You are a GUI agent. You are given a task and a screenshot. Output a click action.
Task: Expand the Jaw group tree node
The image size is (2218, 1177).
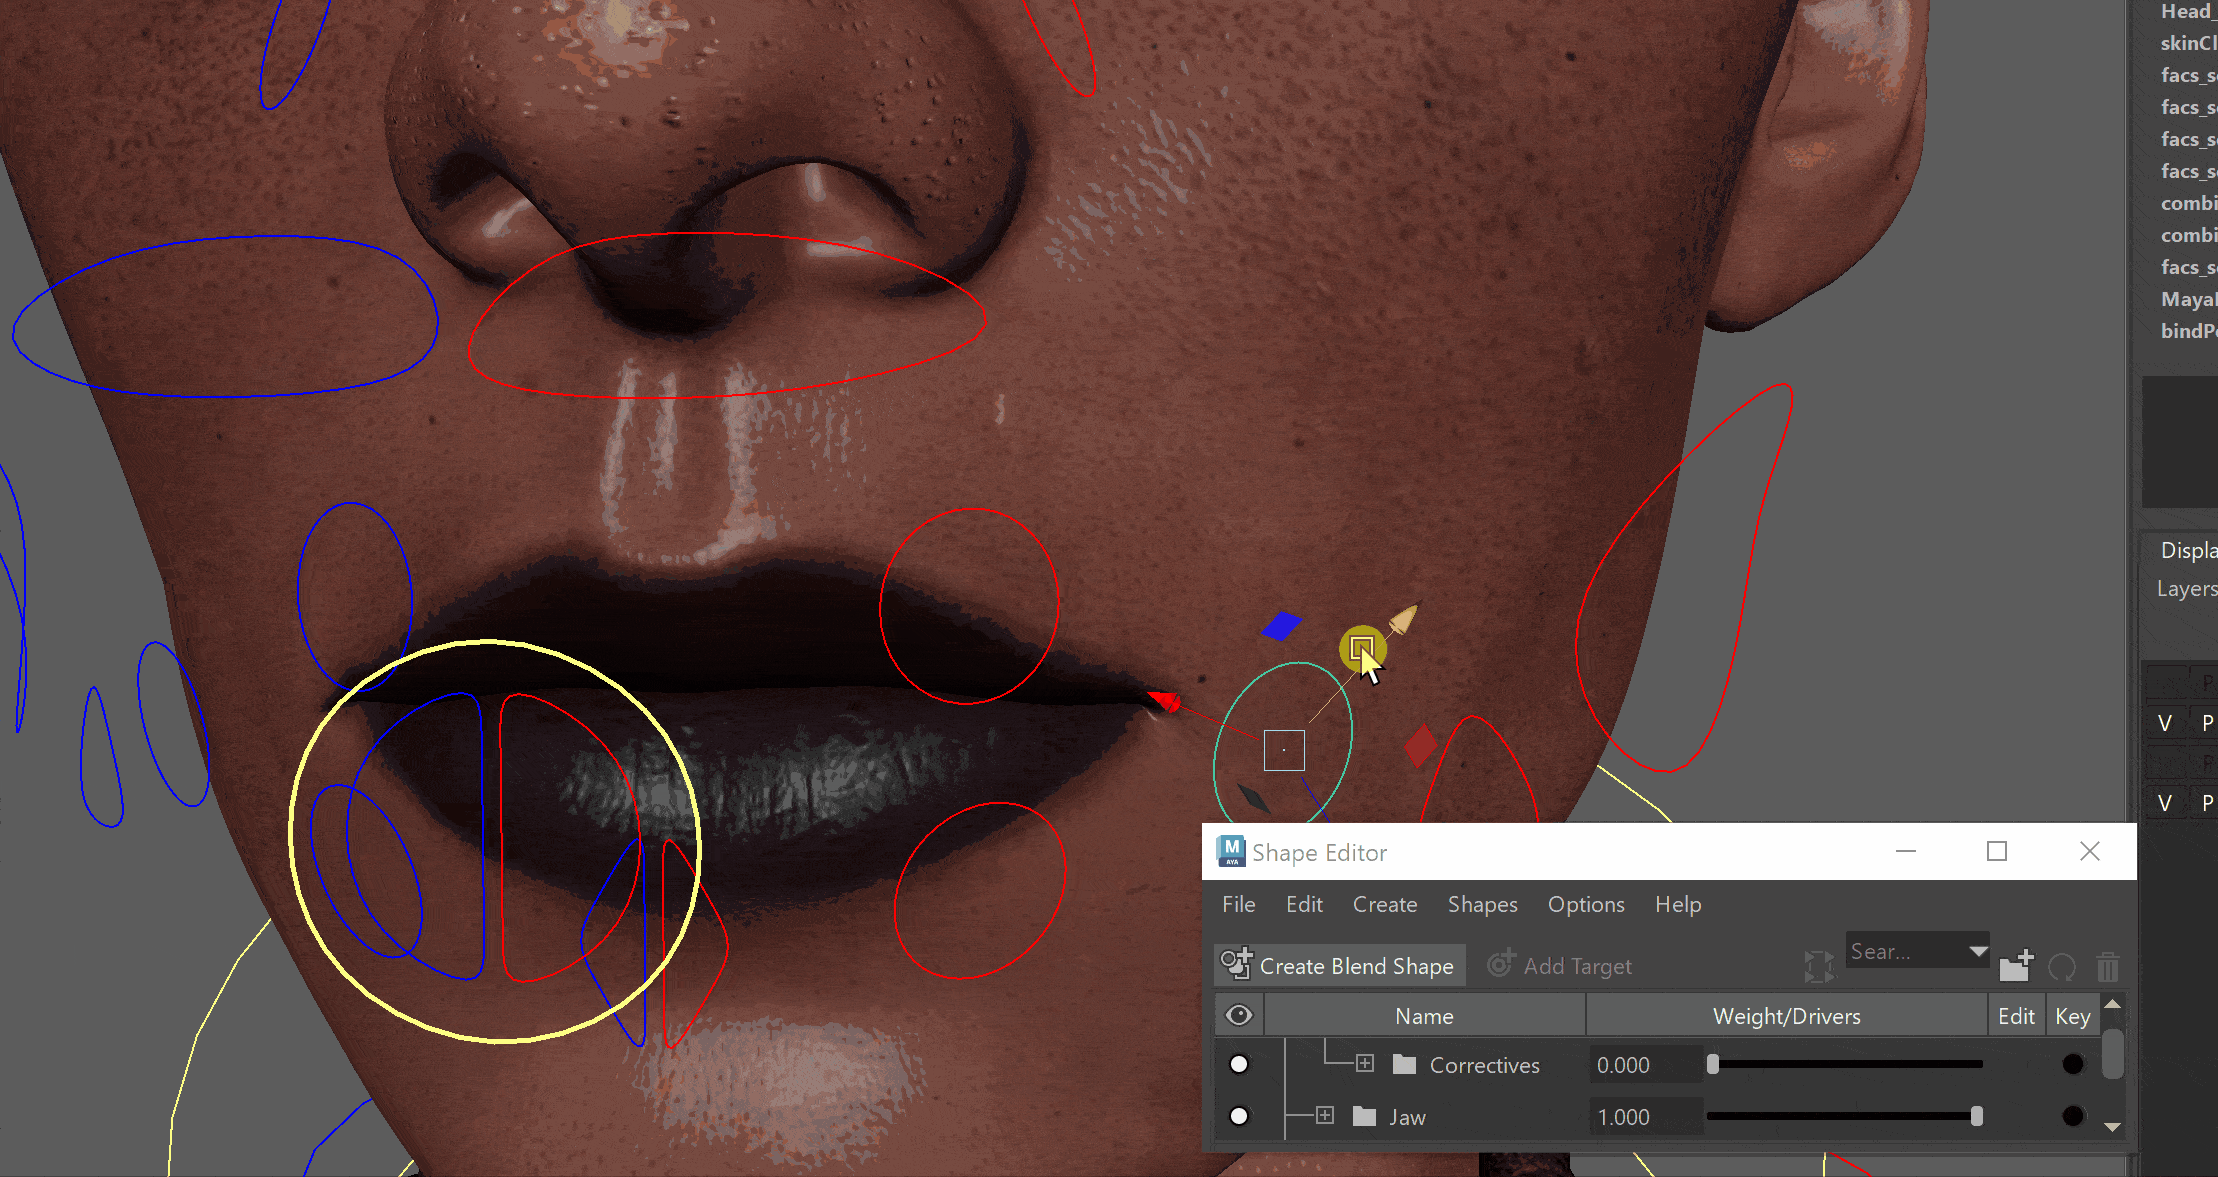tap(1325, 1116)
